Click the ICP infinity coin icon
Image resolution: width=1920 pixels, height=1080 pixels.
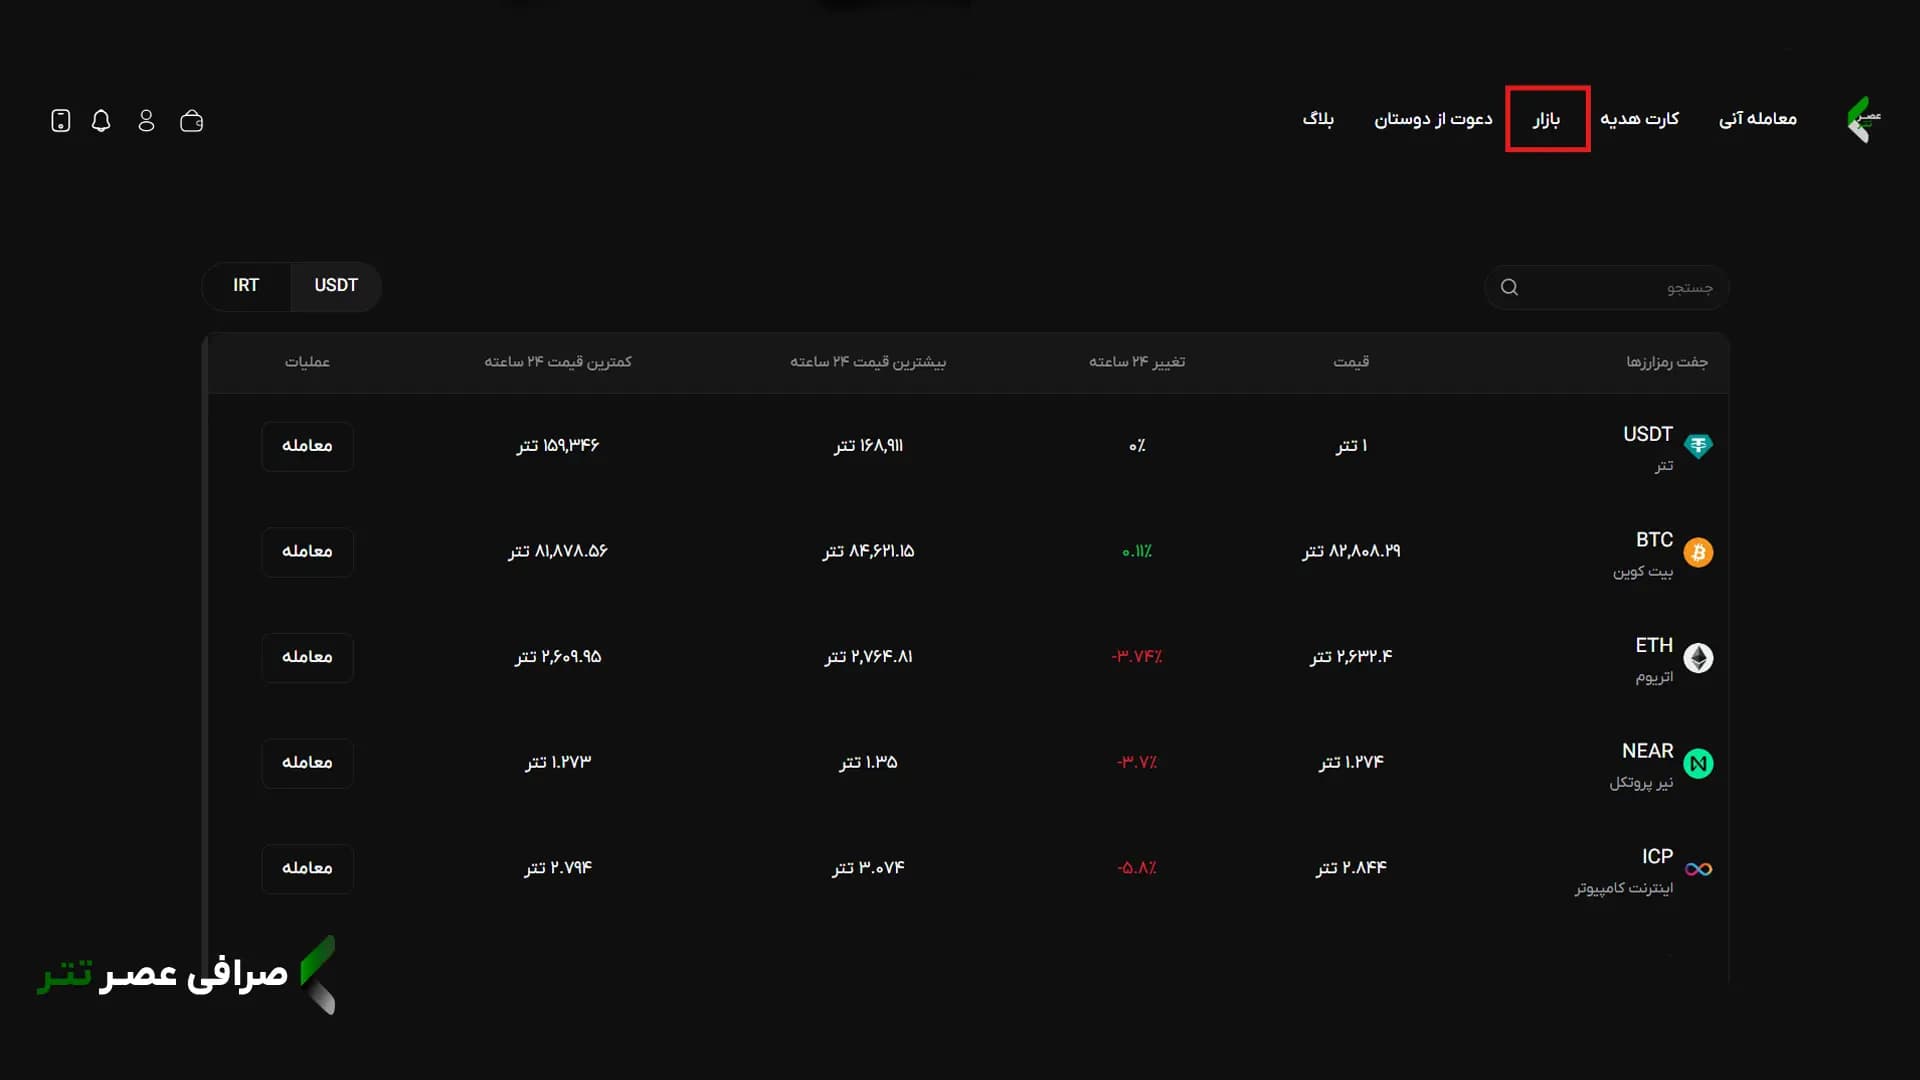pyautogui.click(x=1698, y=869)
